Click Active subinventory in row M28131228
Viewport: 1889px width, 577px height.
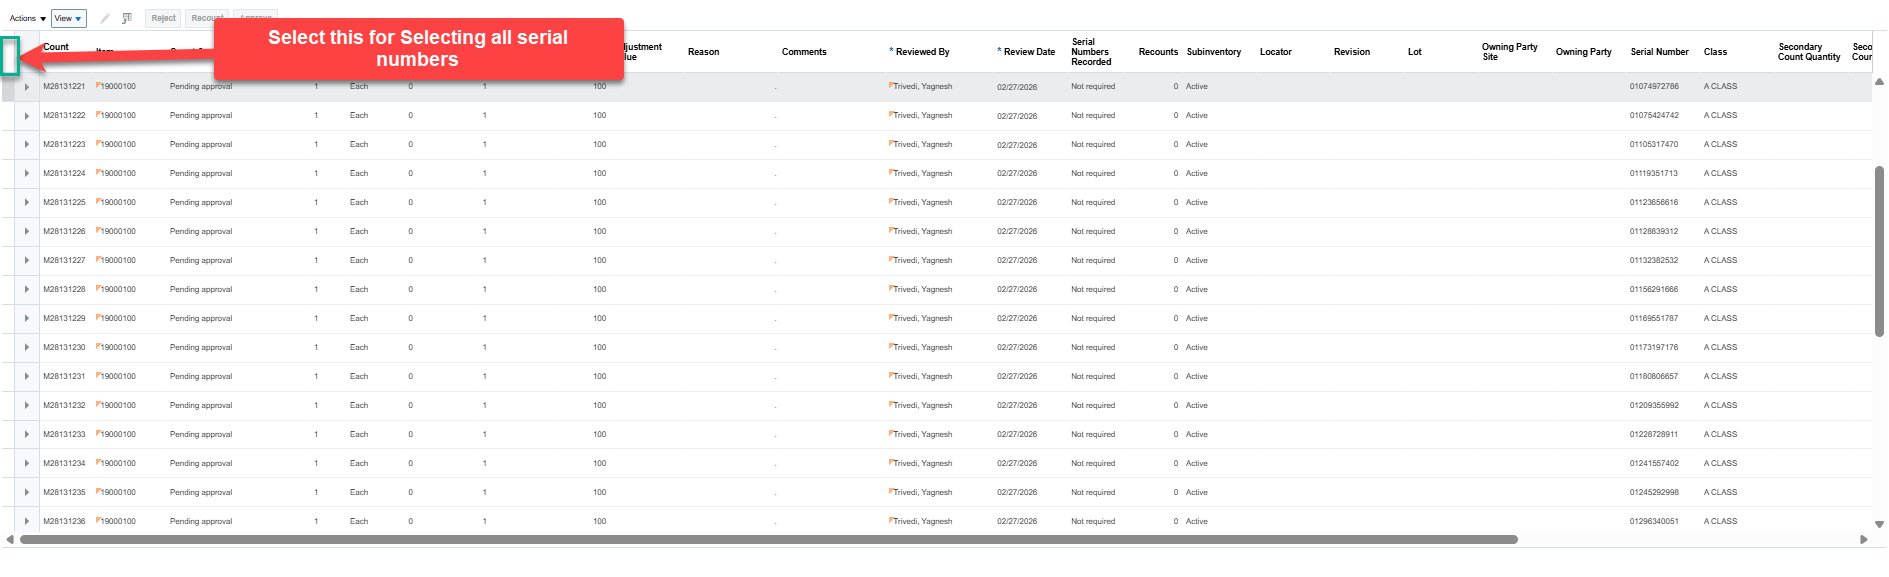click(x=1197, y=290)
